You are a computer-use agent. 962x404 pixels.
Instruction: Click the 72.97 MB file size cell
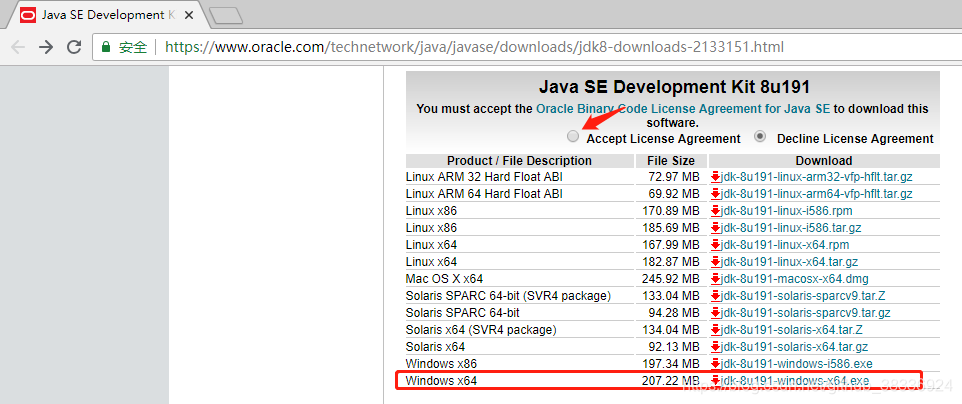click(674, 177)
